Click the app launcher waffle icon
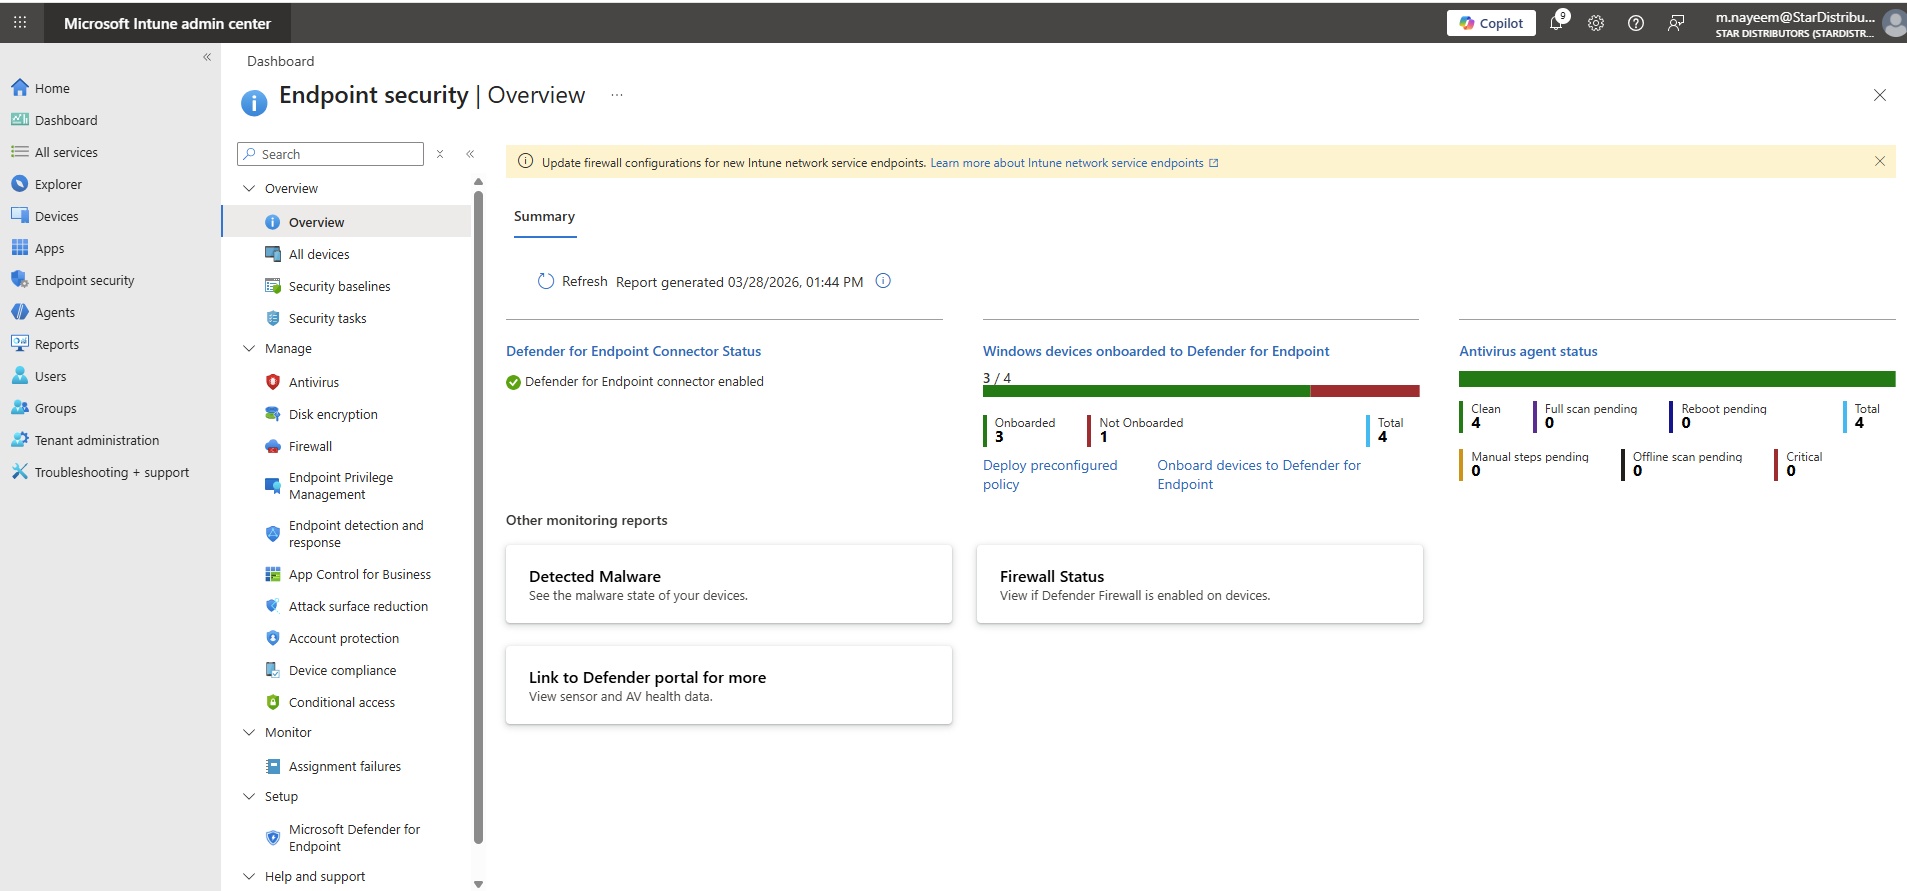 [20, 22]
